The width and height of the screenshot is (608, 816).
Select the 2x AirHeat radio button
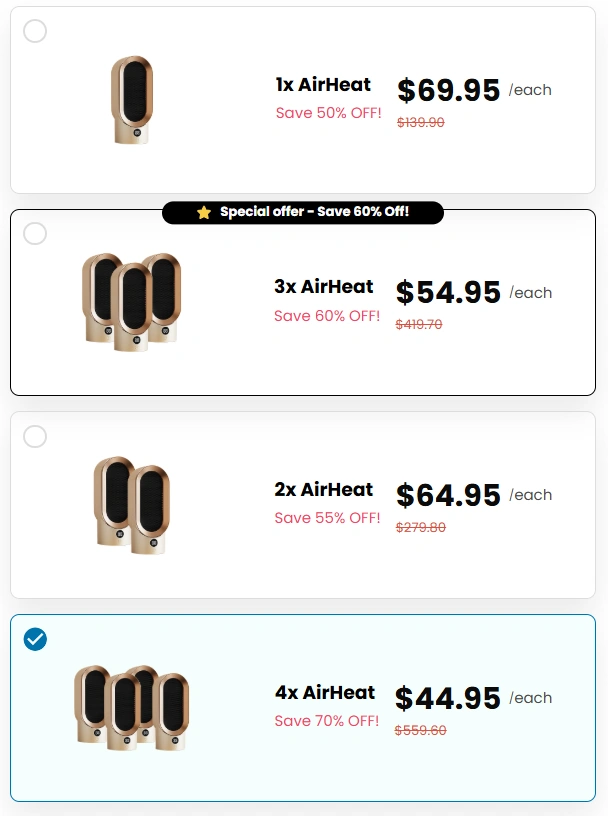pos(35,437)
